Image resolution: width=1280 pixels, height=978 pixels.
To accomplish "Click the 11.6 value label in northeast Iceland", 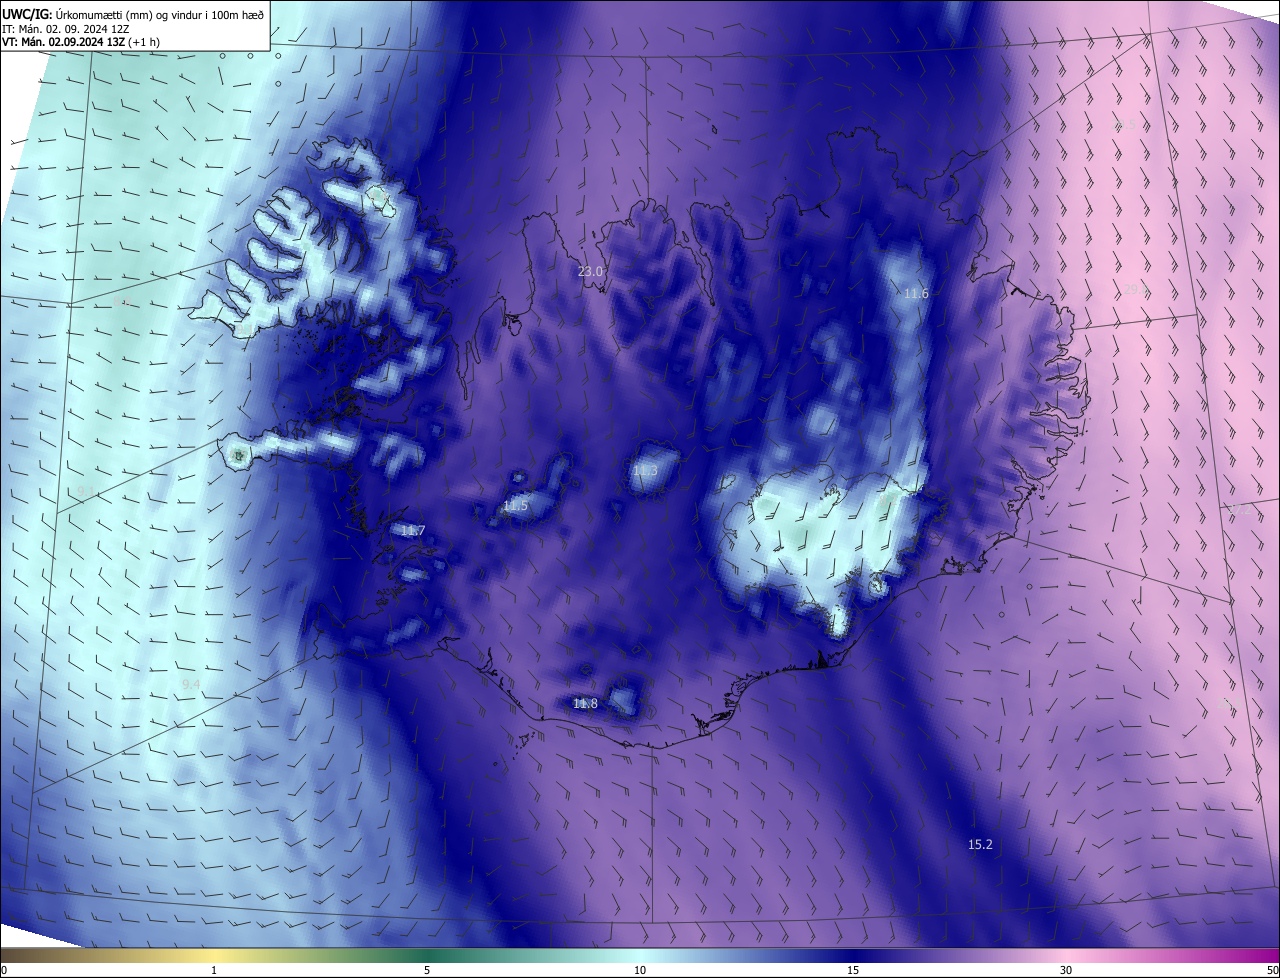I will click(916, 294).
